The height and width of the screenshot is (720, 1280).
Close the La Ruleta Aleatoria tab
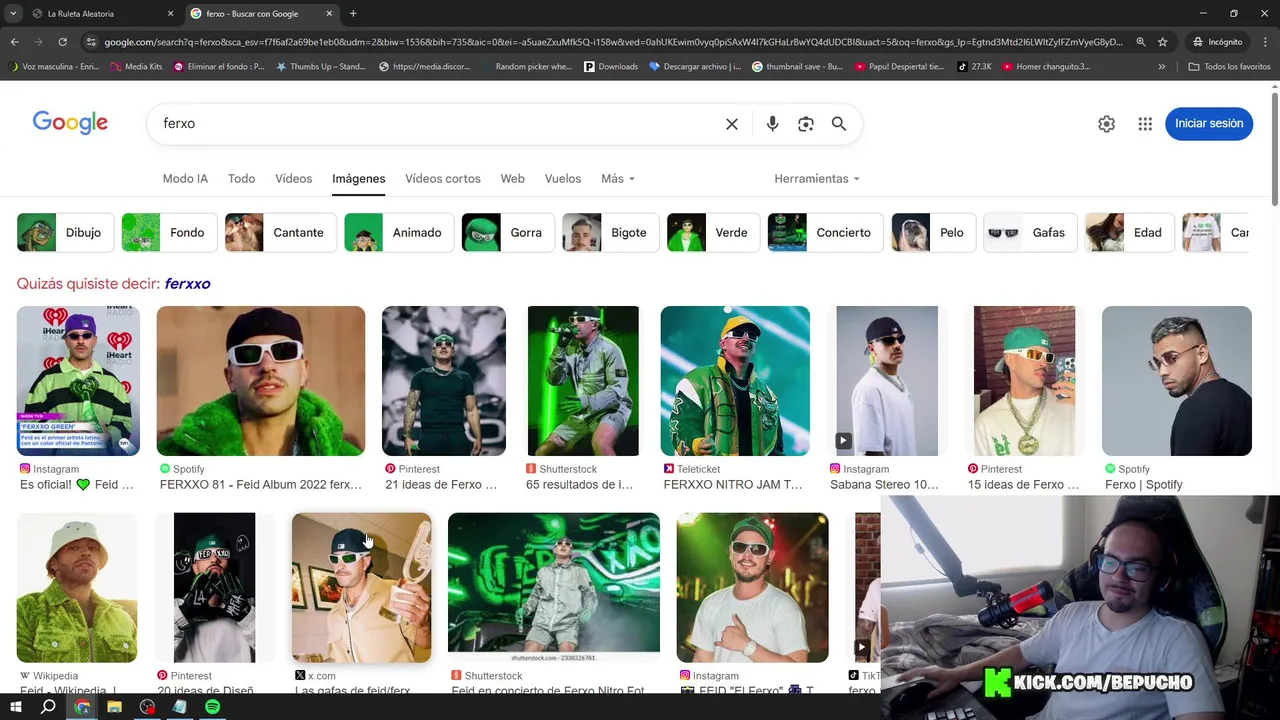170,14
